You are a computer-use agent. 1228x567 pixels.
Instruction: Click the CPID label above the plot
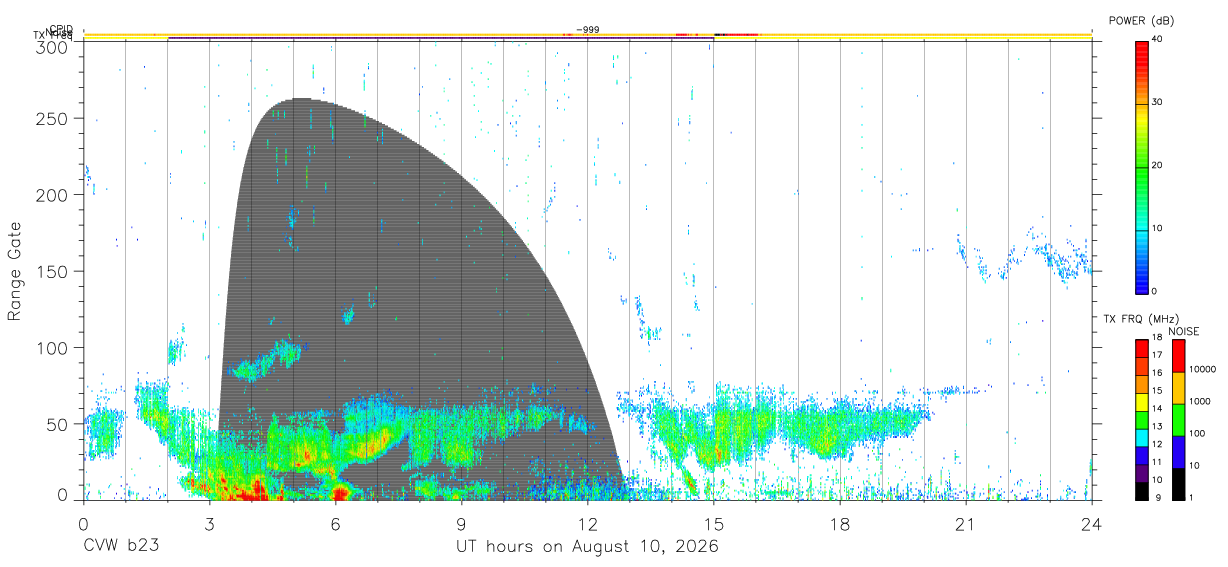61,29
